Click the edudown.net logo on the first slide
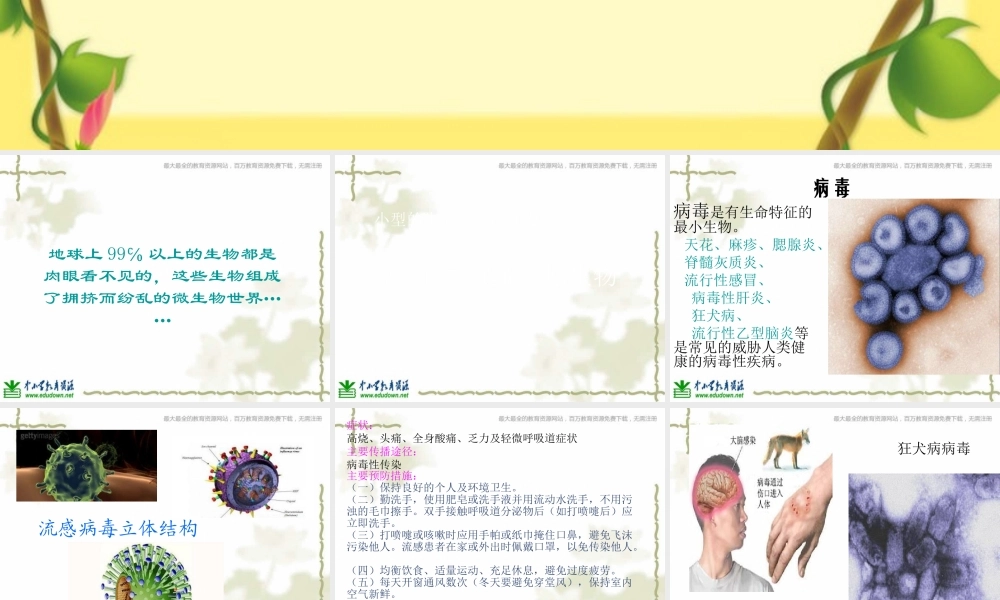1000x600 pixels. [38, 387]
